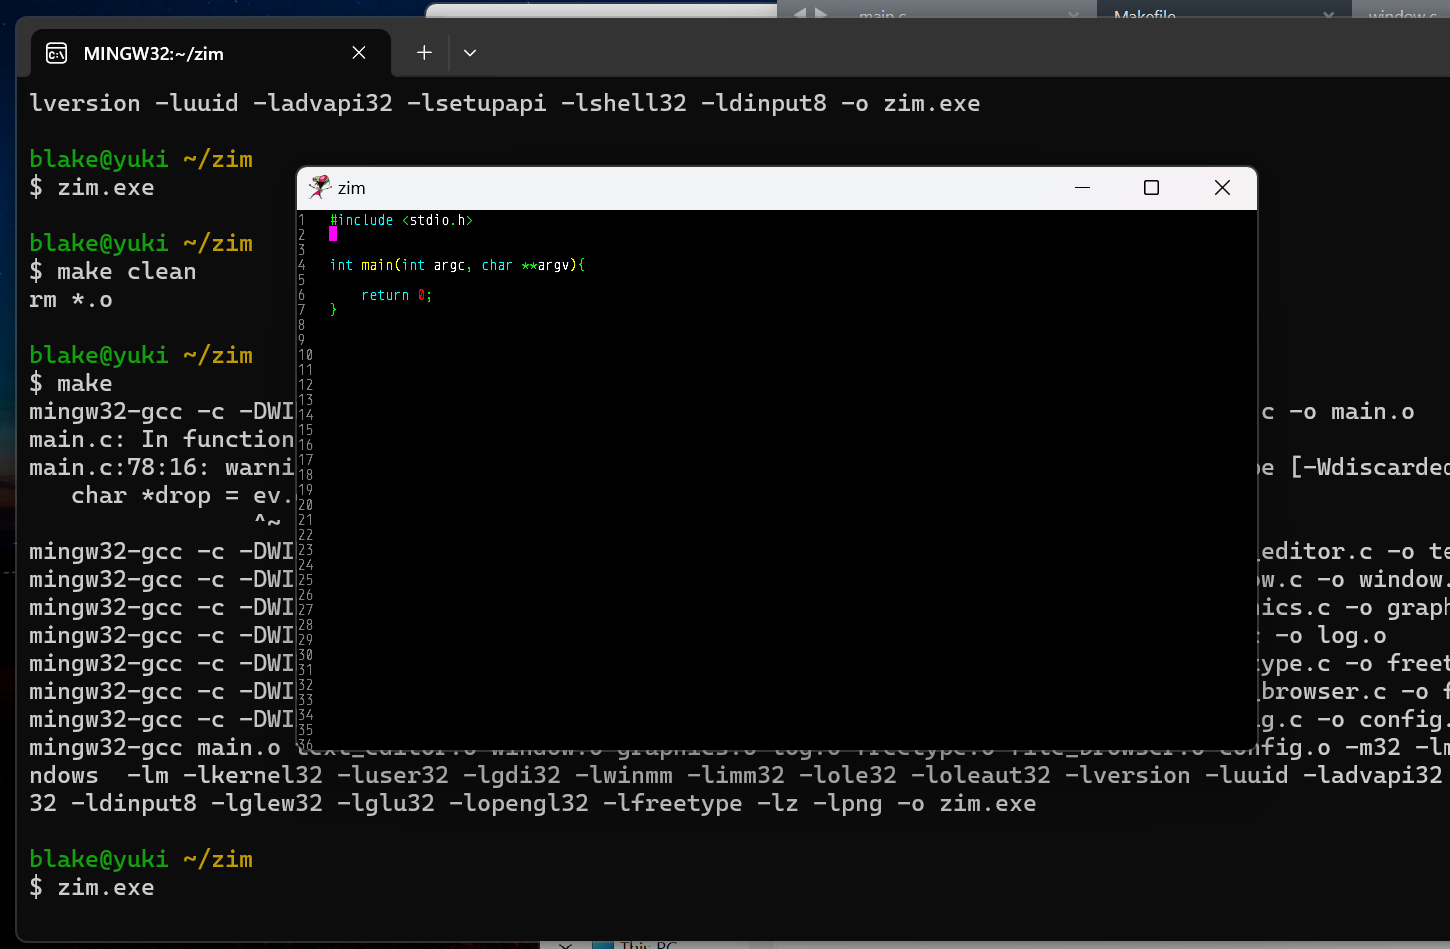Screen dimensions: 1450x949
Task: Click the '32 -ldinput8 -lglew32' linker line
Action: pos(533,803)
